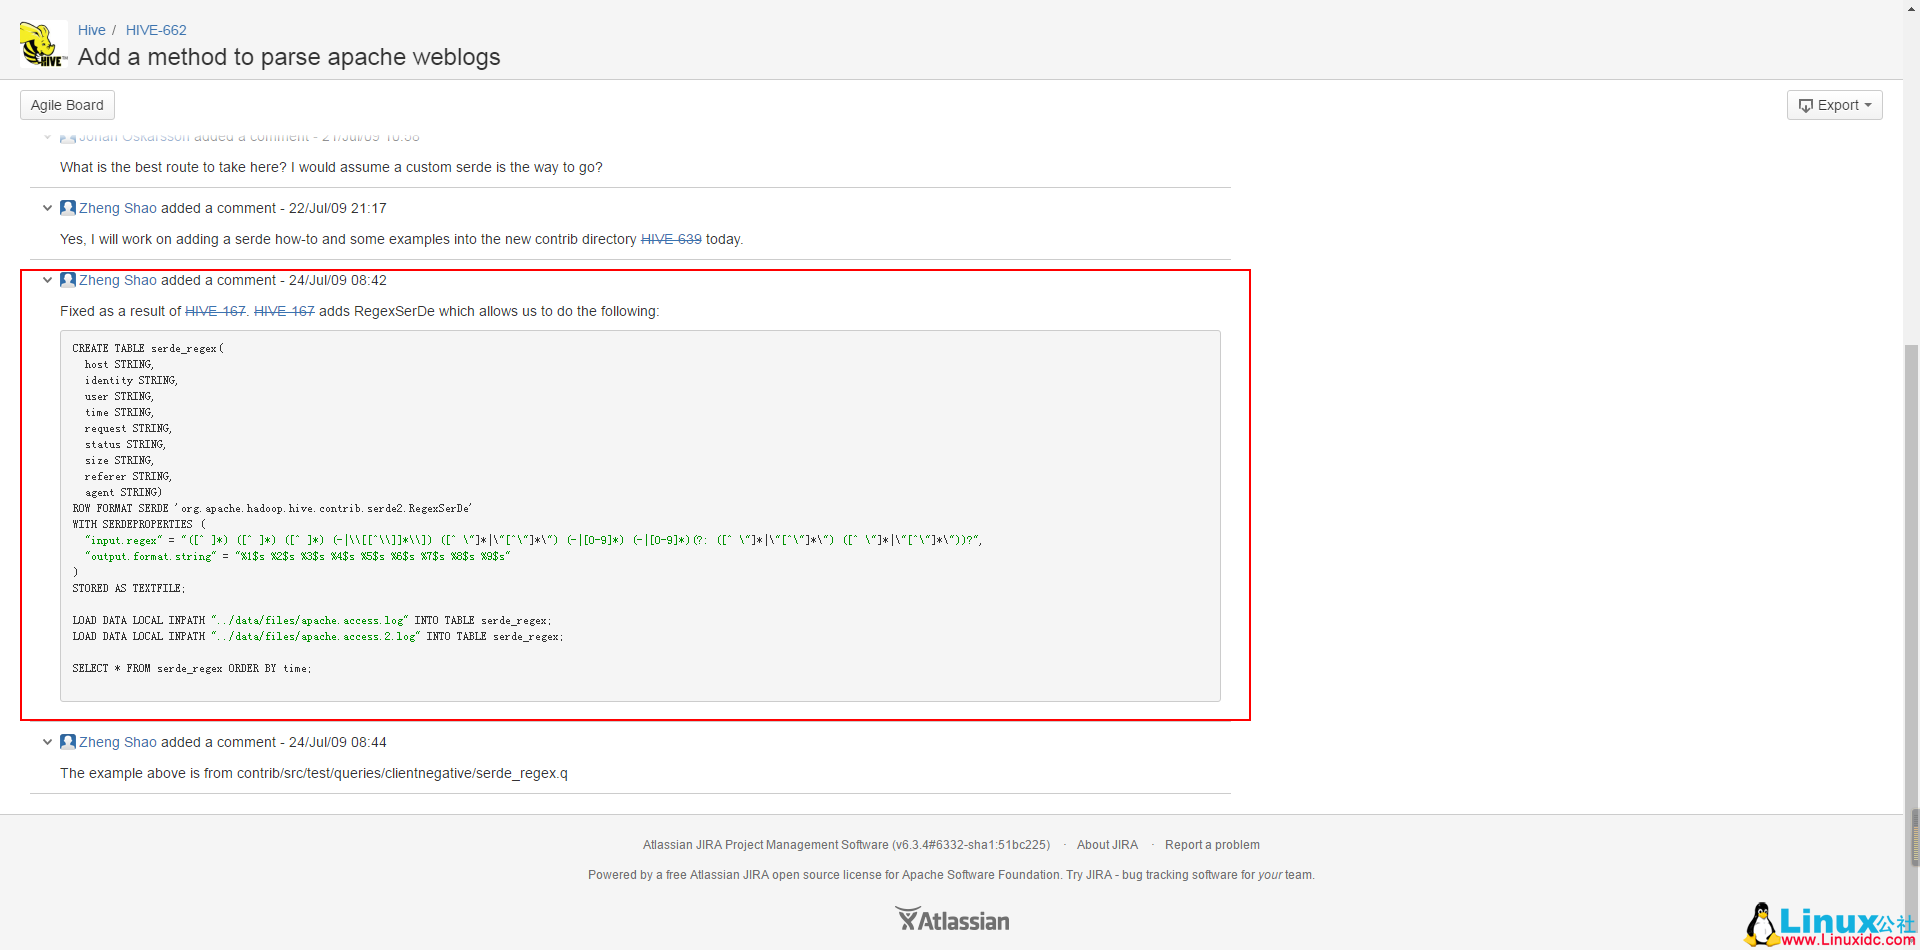1920x950 pixels.
Task: Click the About JIRA footer link
Action: point(1107,845)
